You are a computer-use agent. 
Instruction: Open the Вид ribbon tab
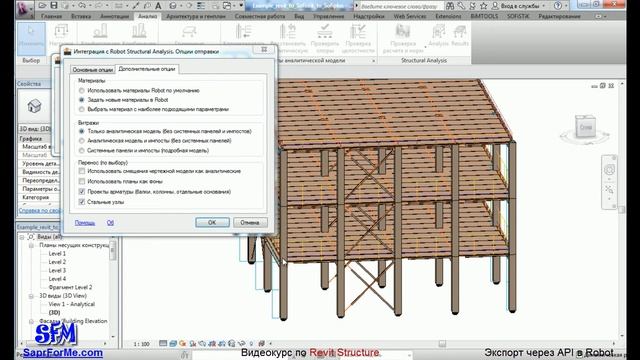click(299, 16)
